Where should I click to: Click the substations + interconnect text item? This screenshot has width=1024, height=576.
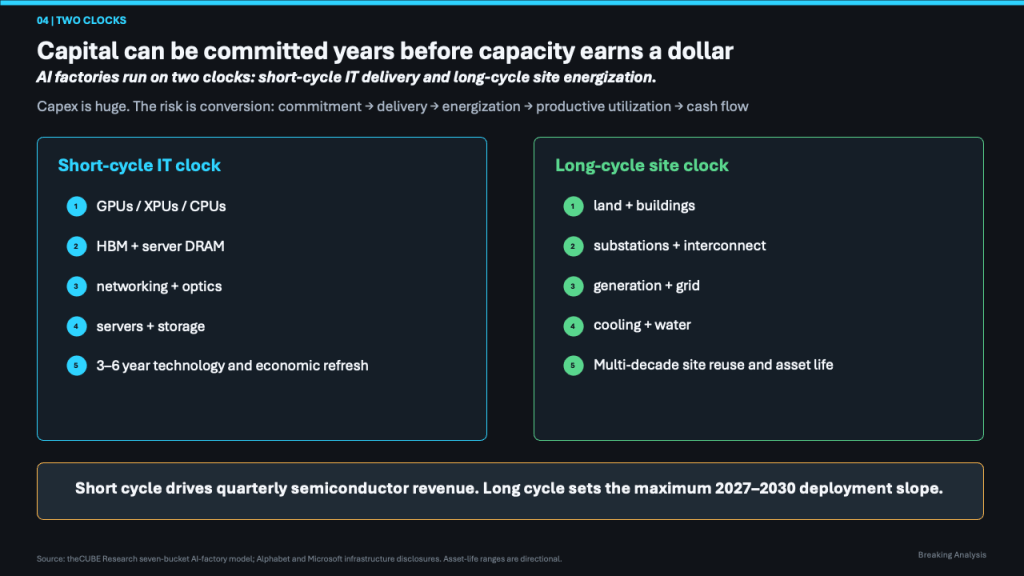[680, 246]
